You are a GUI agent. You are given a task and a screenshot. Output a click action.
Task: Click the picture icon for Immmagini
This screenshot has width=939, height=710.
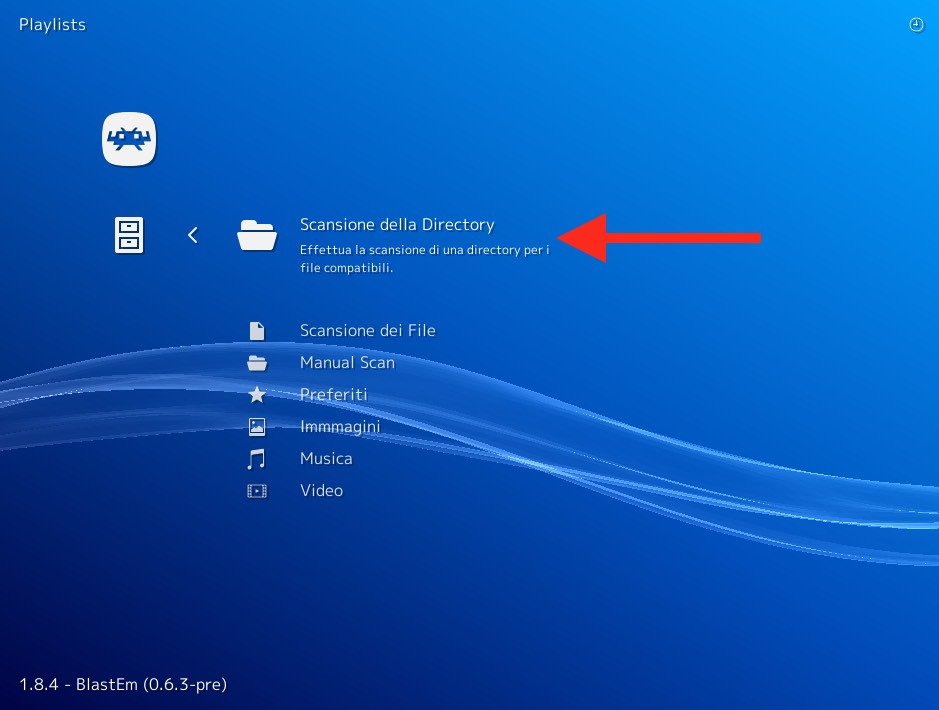tap(257, 426)
